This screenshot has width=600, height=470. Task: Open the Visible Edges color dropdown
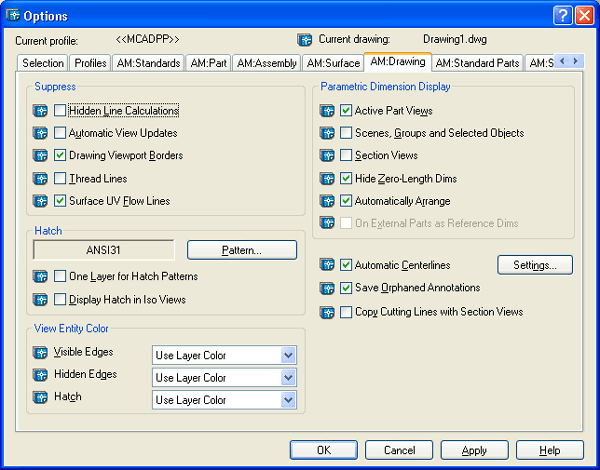click(288, 355)
